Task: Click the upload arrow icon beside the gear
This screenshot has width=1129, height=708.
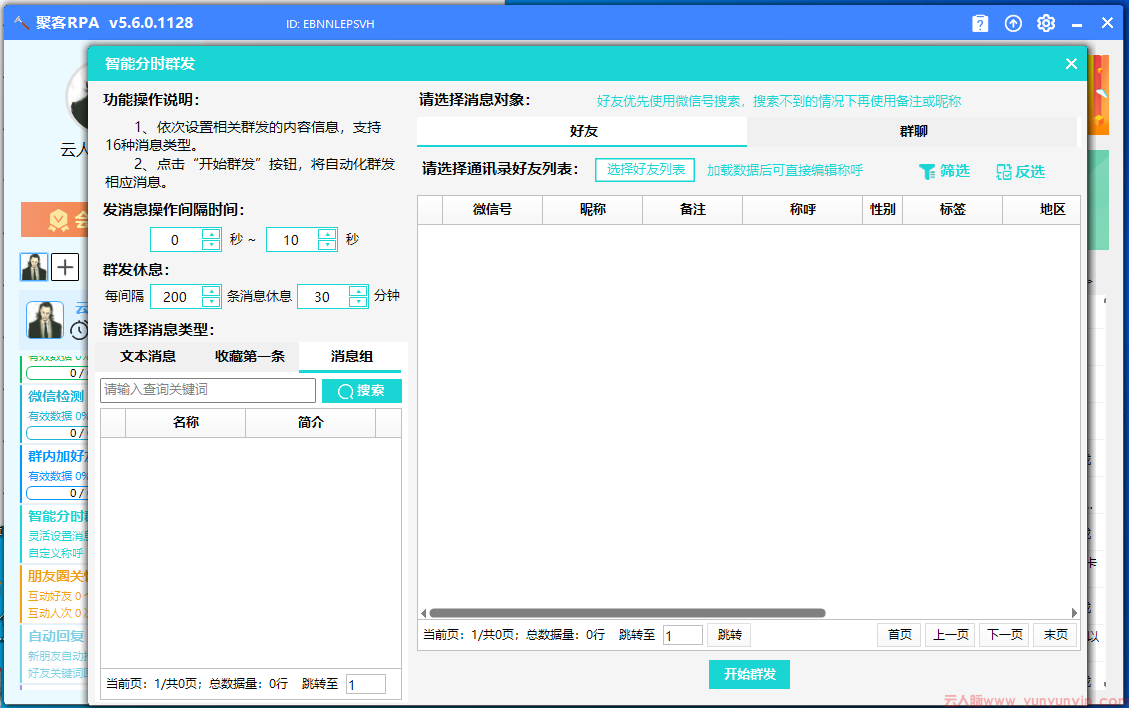Action: click(1012, 23)
